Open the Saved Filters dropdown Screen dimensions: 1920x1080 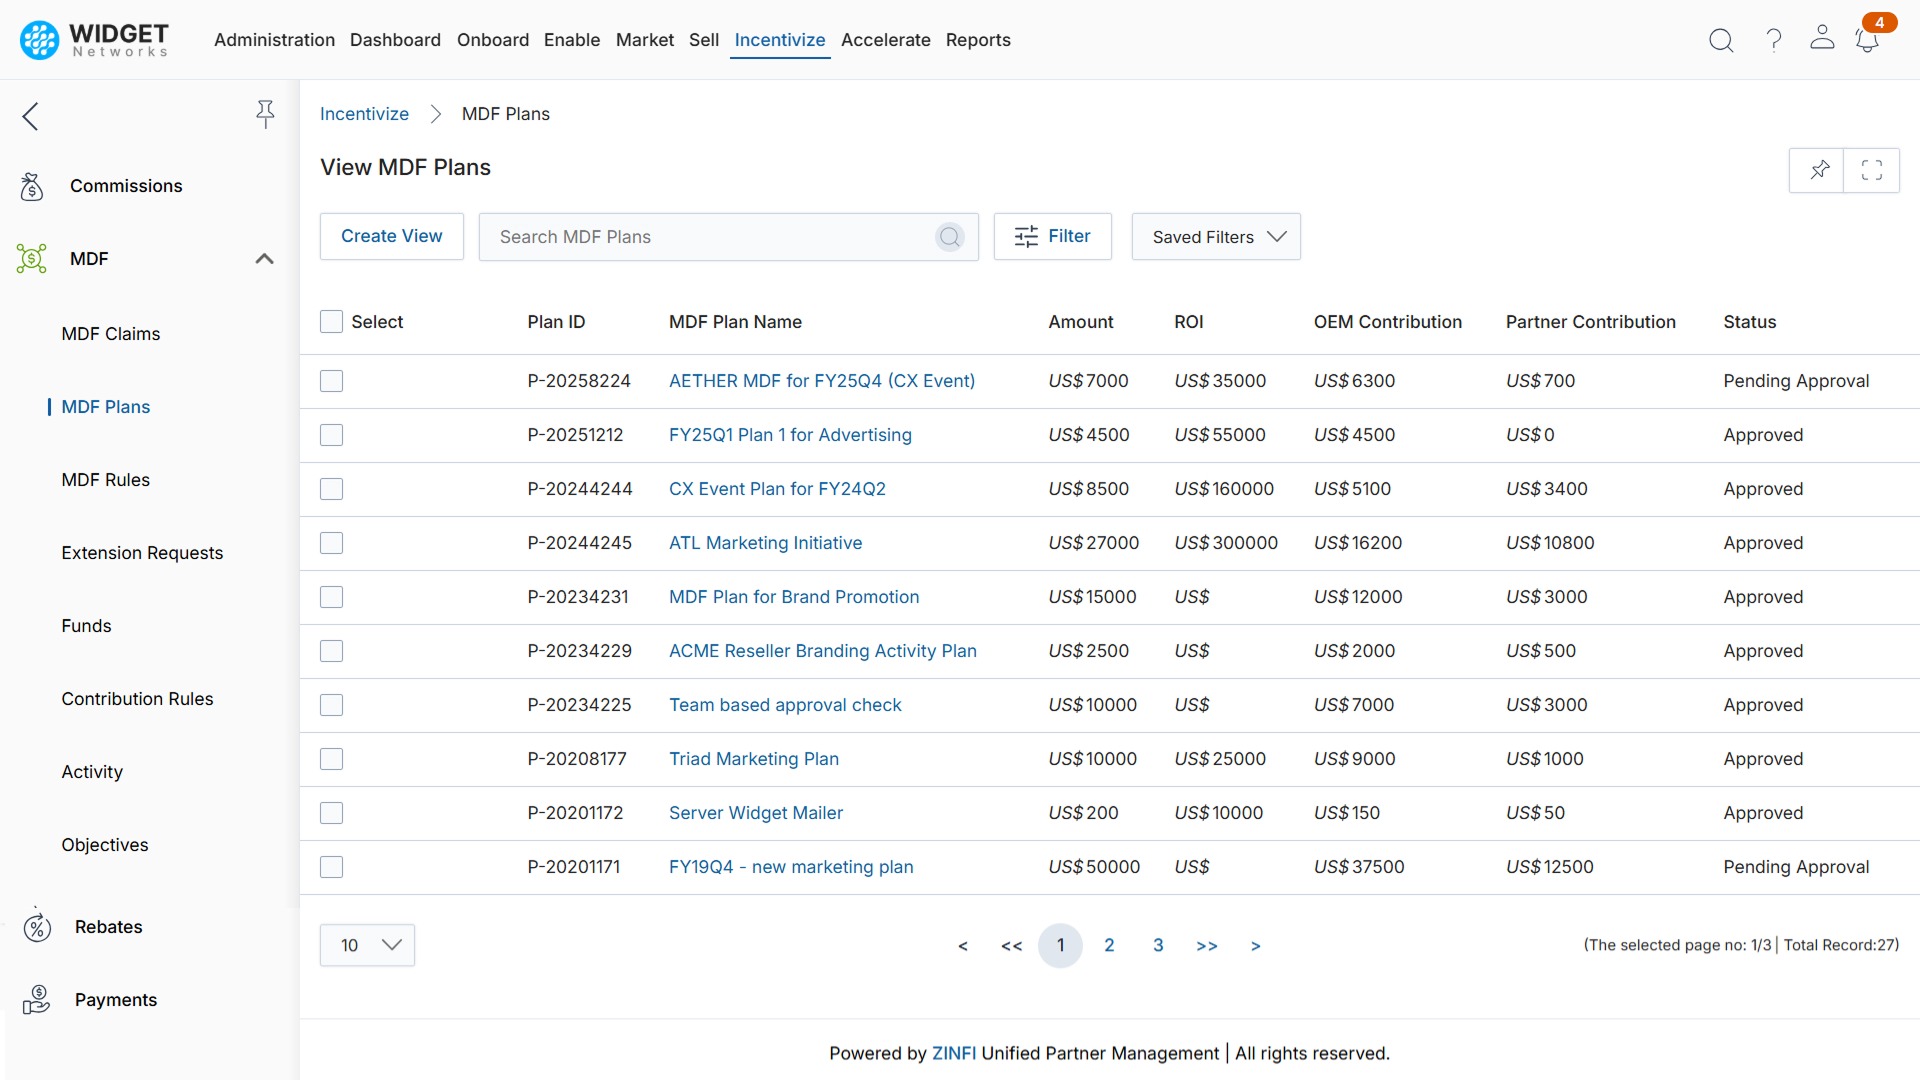pos(1215,237)
